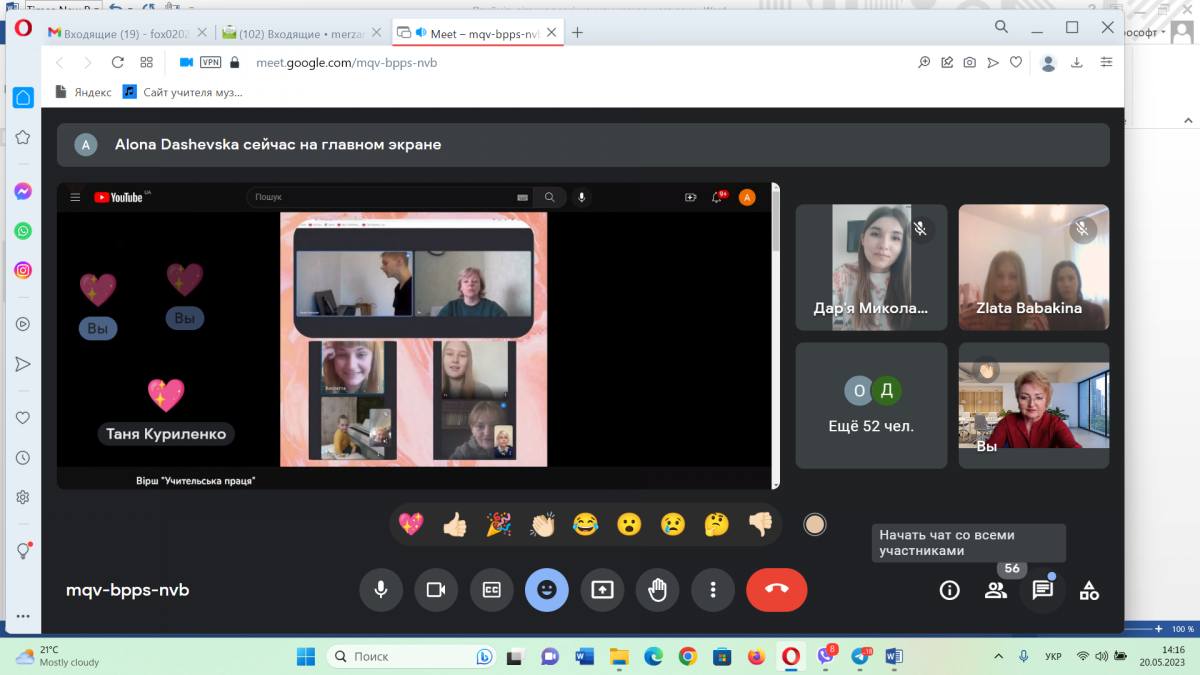Raise hand in the meeting
The height and width of the screenshot is (675, 1200).
(x=657, y=590)
